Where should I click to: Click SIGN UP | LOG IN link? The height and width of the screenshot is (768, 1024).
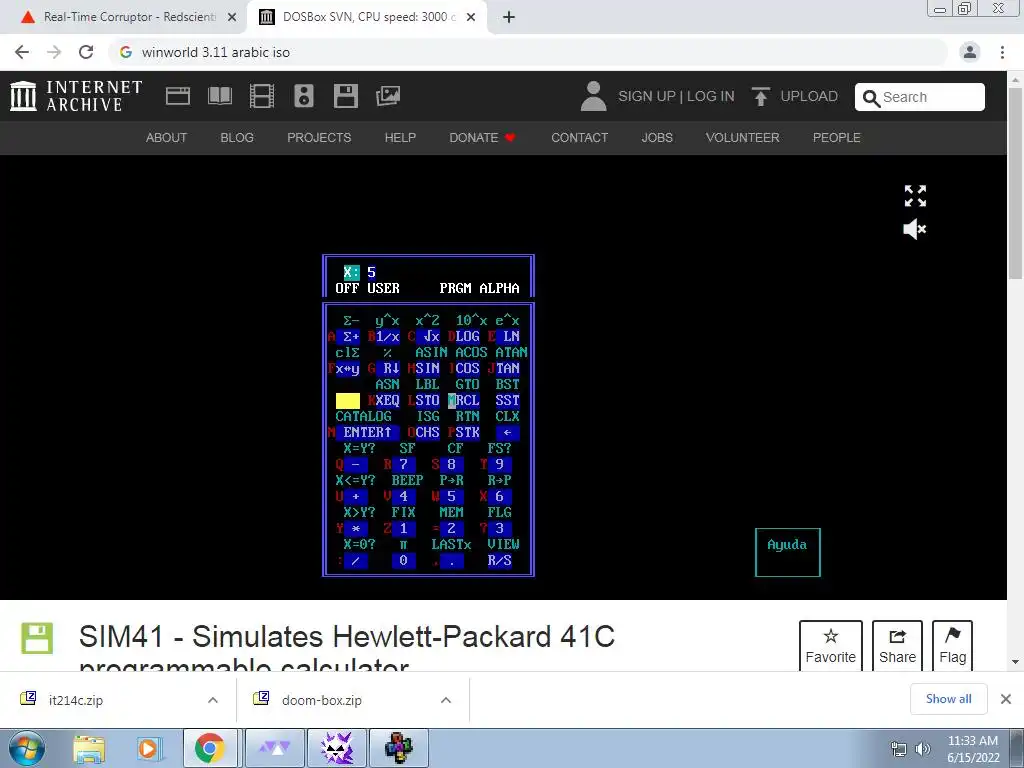pyautogui.click(x=676, y=97)
